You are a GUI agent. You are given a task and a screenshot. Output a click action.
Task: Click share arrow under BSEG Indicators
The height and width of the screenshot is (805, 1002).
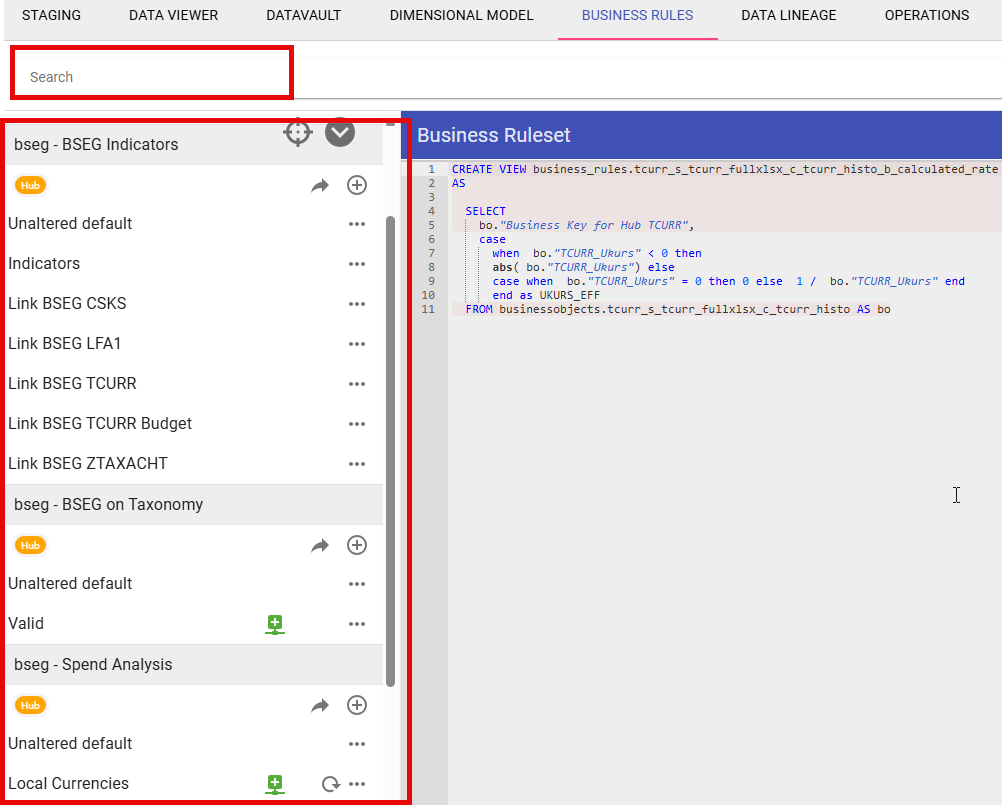coord(320,185)
